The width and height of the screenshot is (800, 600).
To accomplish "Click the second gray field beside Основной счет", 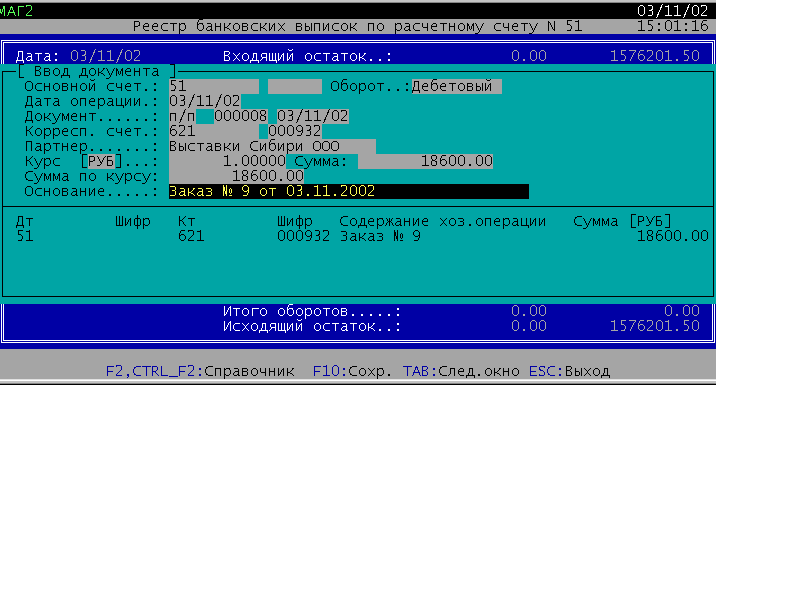I will [x=294, y=86].
